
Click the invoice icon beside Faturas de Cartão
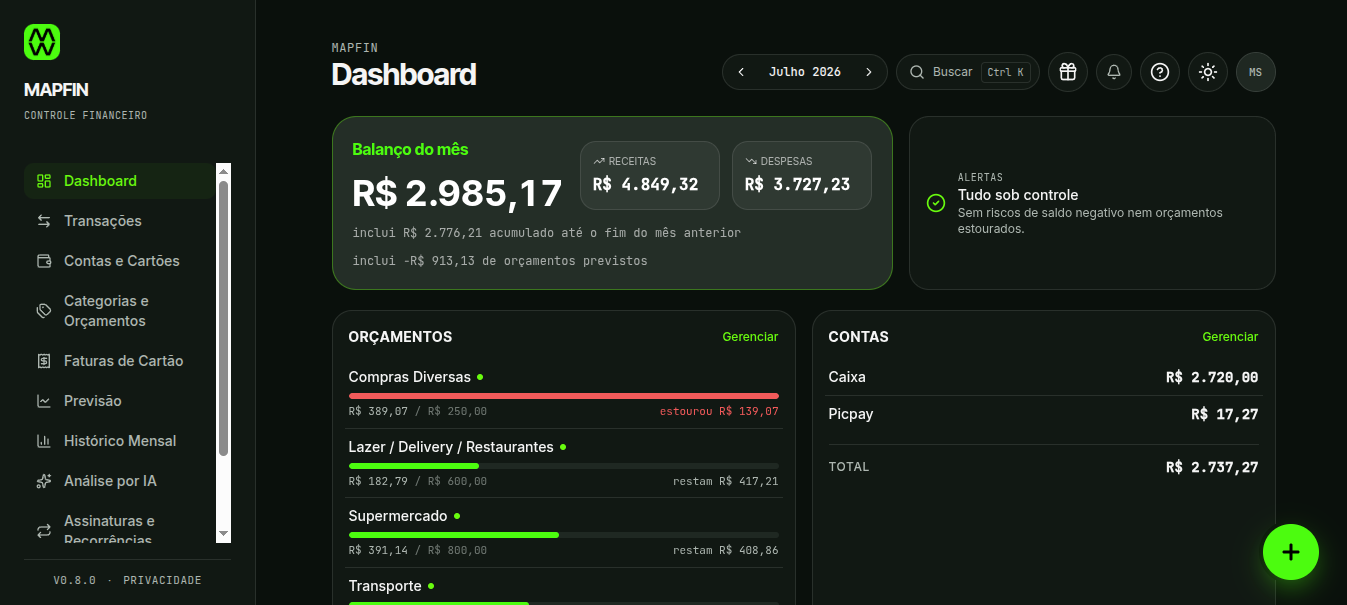click(x=44, y=361)
